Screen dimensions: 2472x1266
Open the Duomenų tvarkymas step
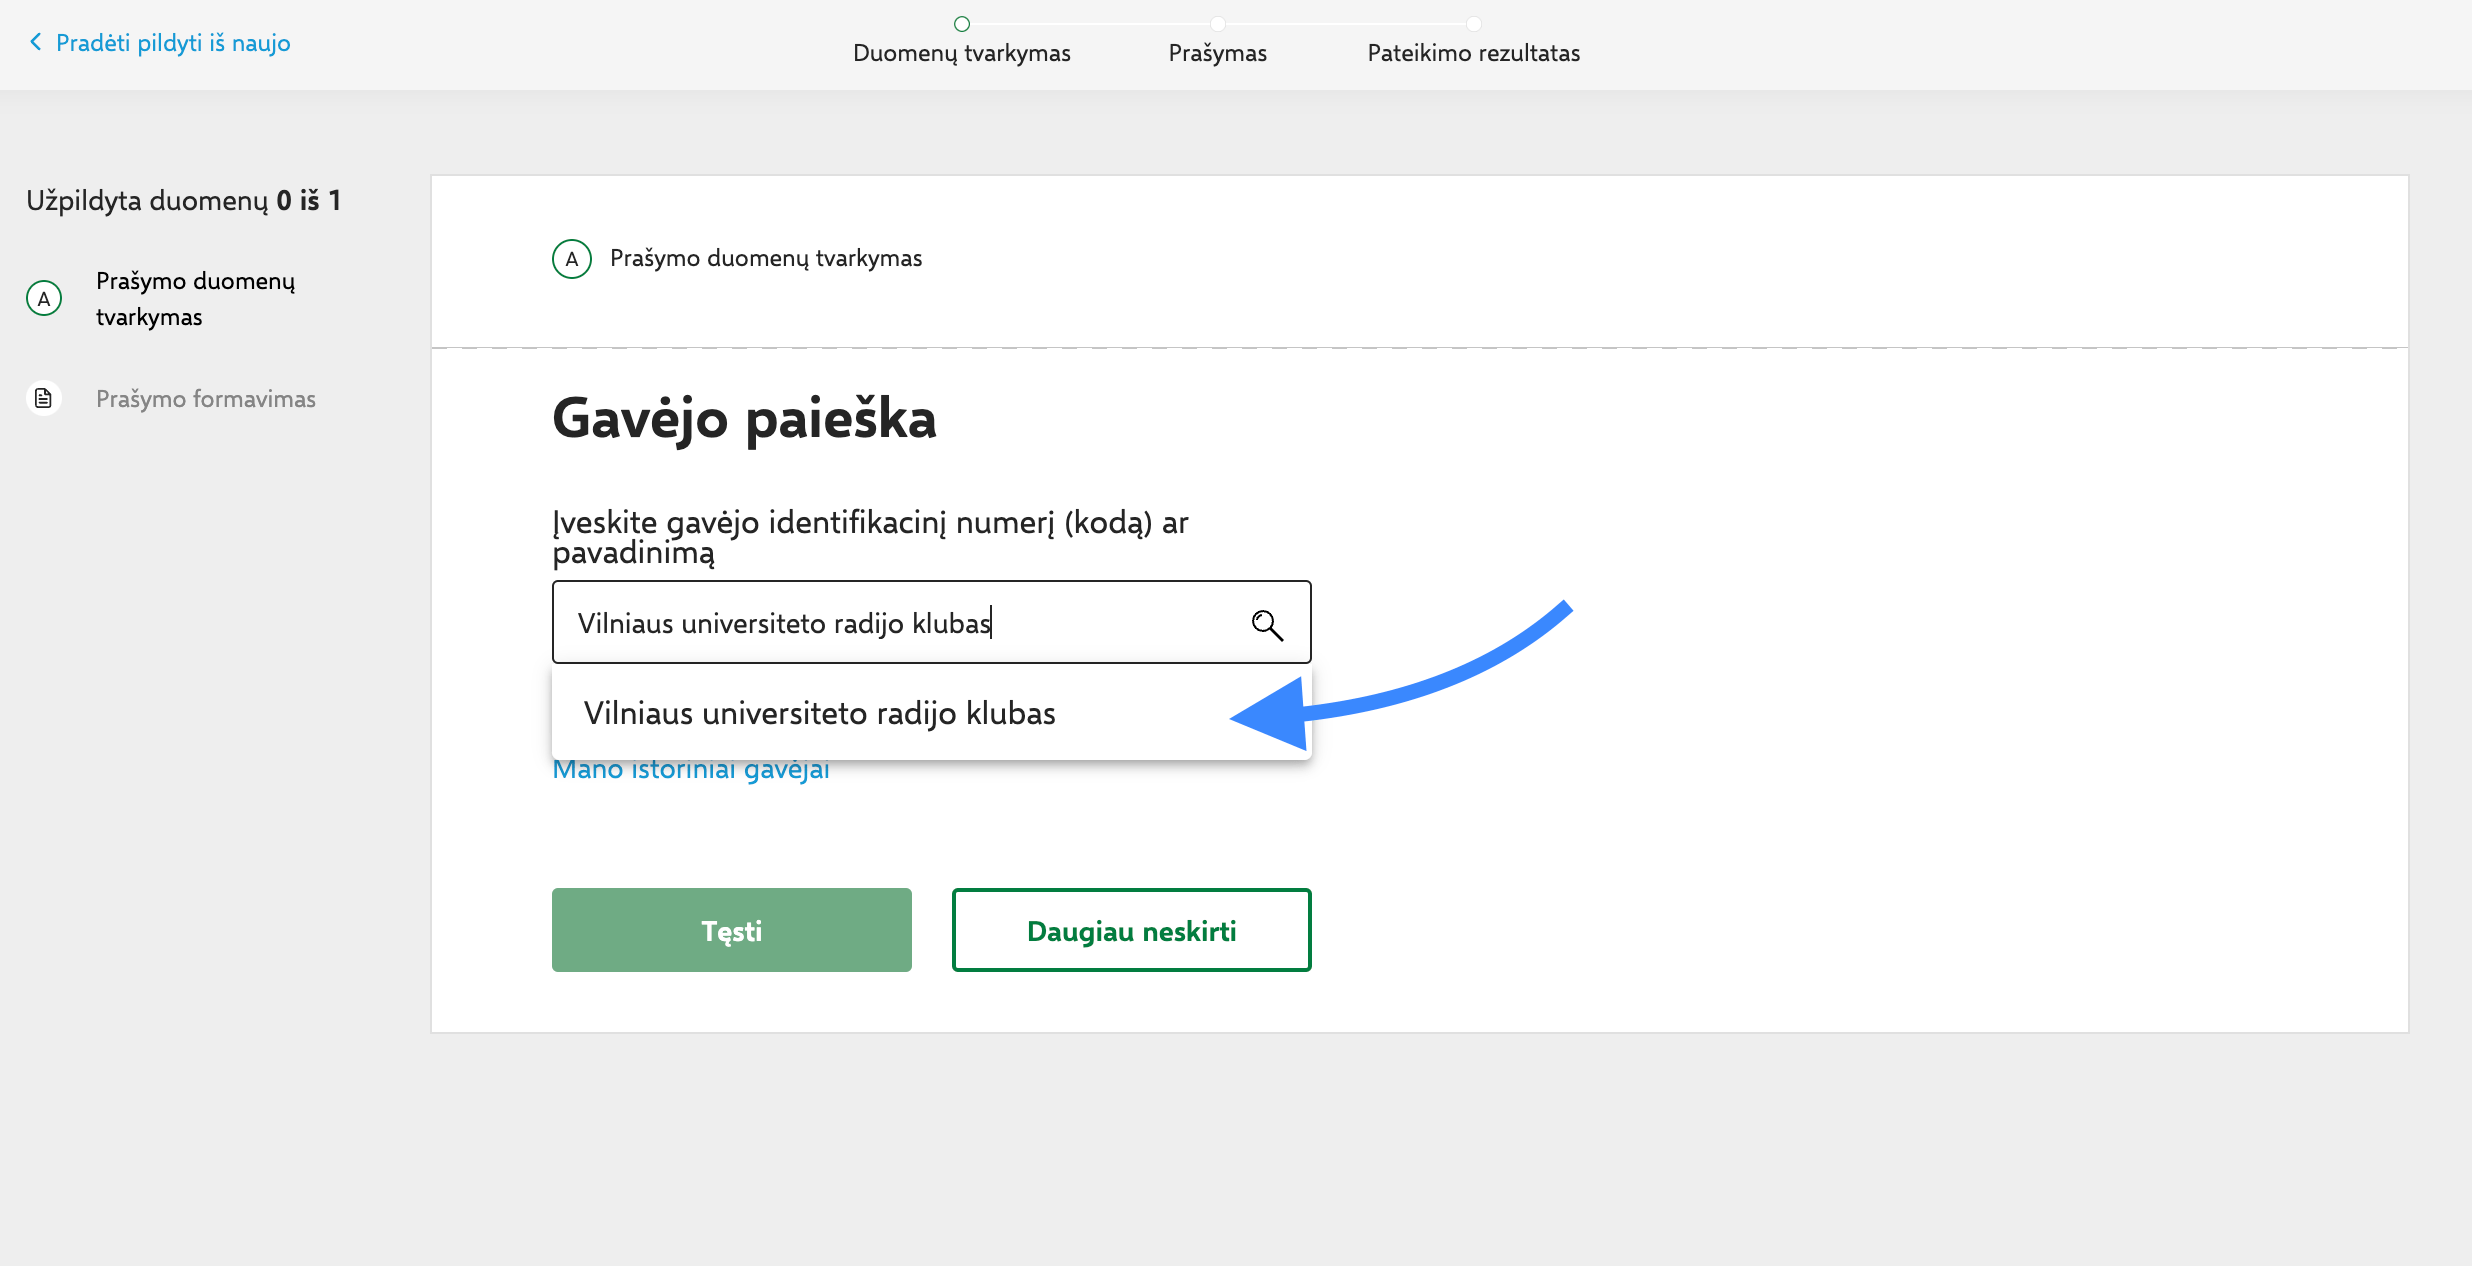pyautogui.click(x=961, y=53)
